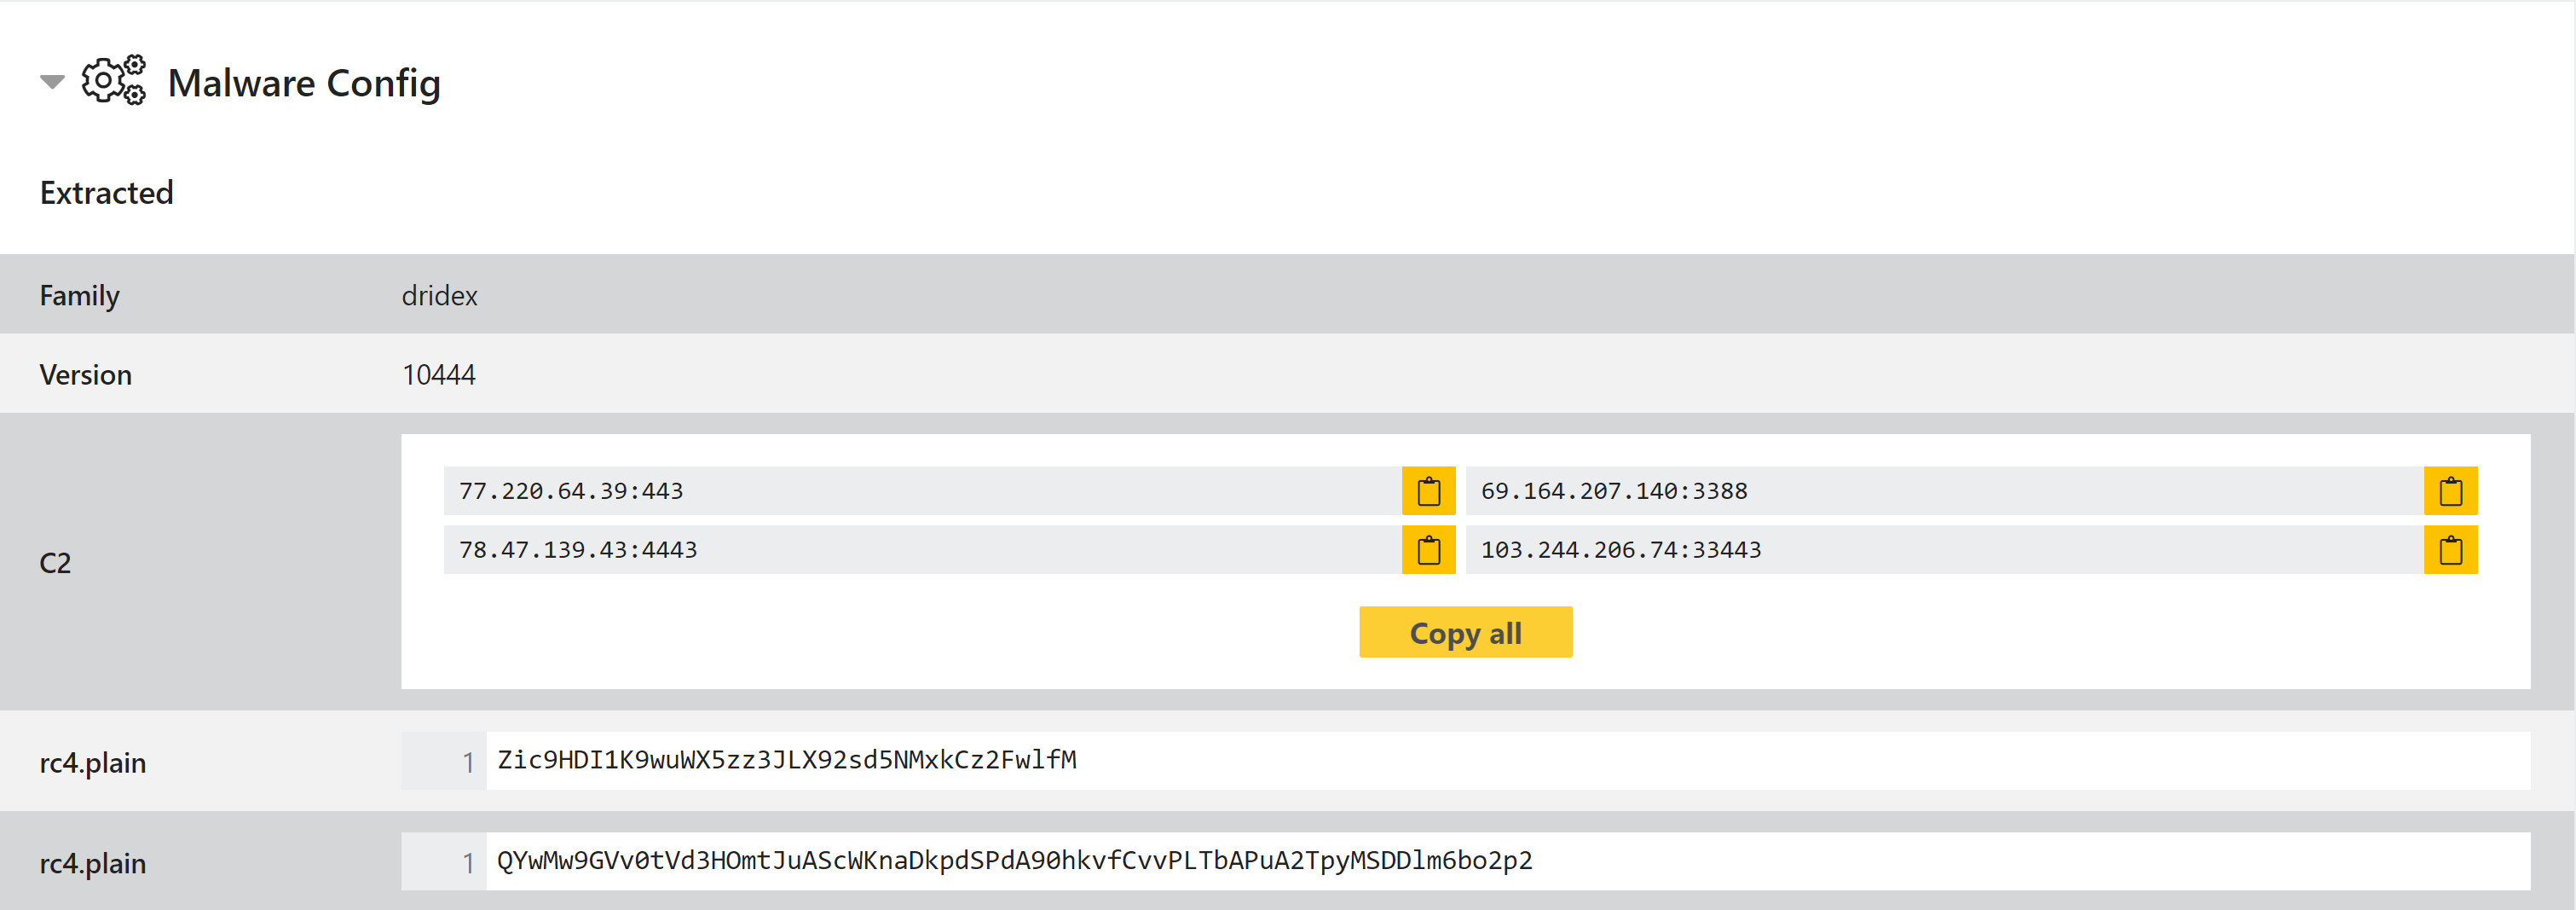
Task: Click the rc4 key starting with QYwMw9GVv0
Action: 1015,861
